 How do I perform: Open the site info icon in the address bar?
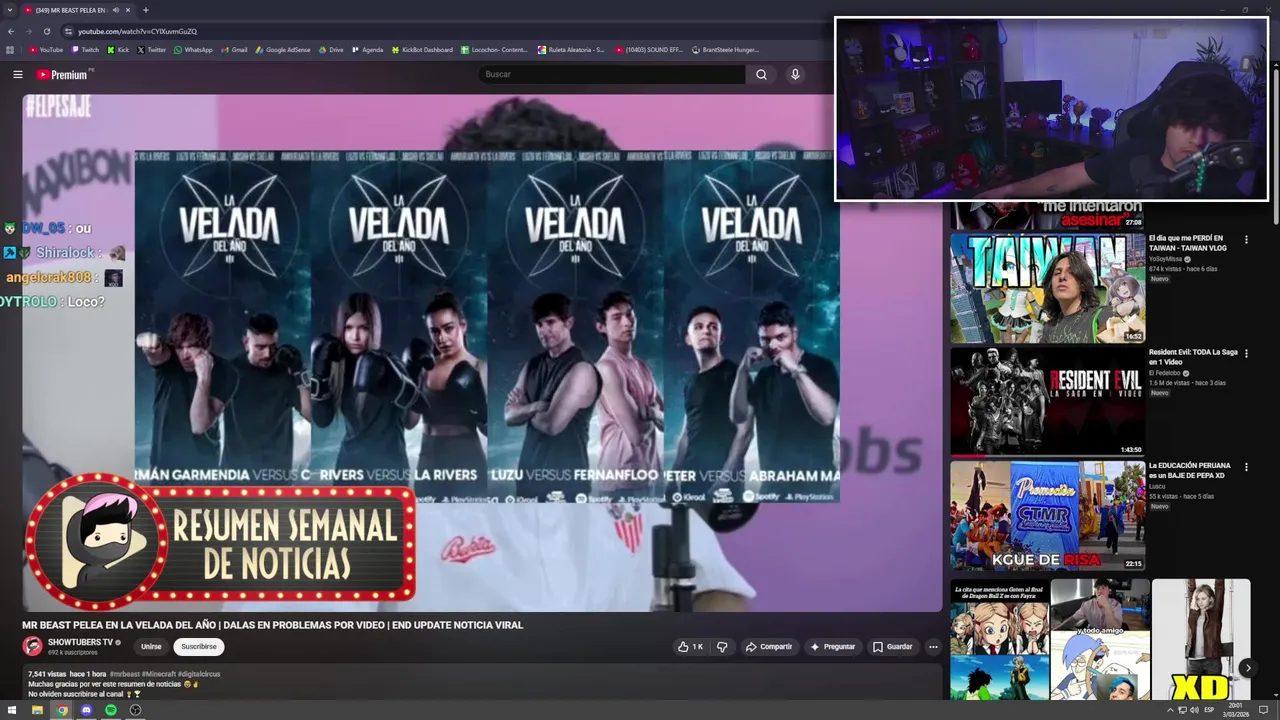tap(68, 31)
